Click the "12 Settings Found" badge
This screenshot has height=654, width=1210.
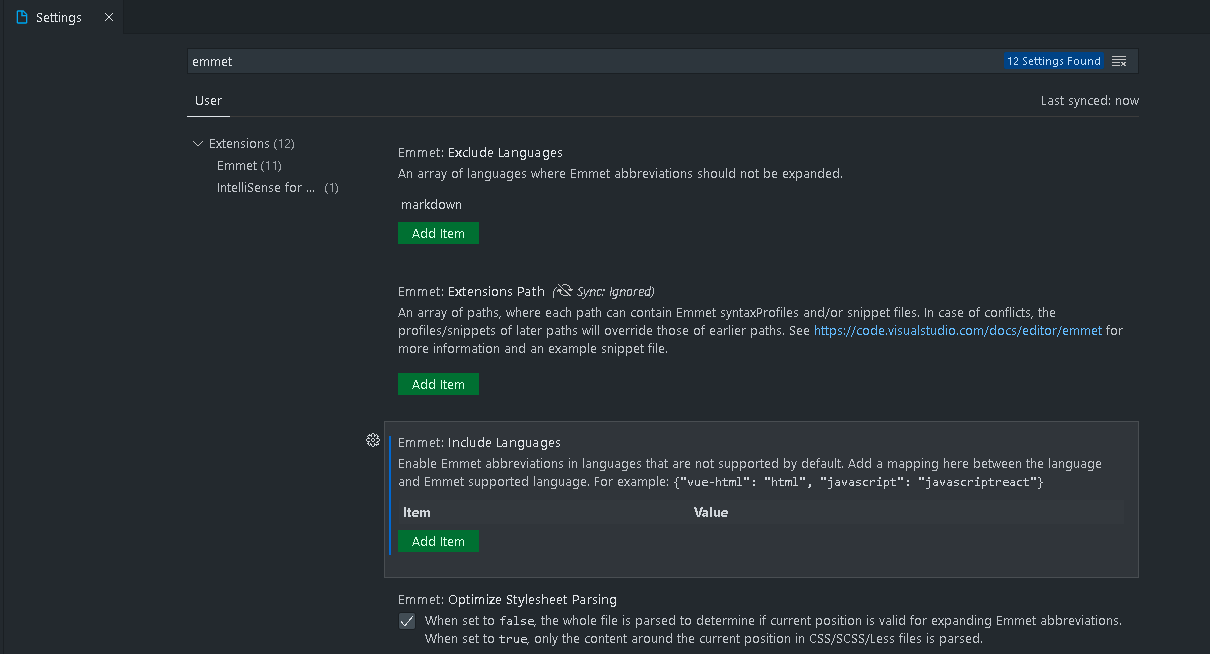pos(1053,61)
